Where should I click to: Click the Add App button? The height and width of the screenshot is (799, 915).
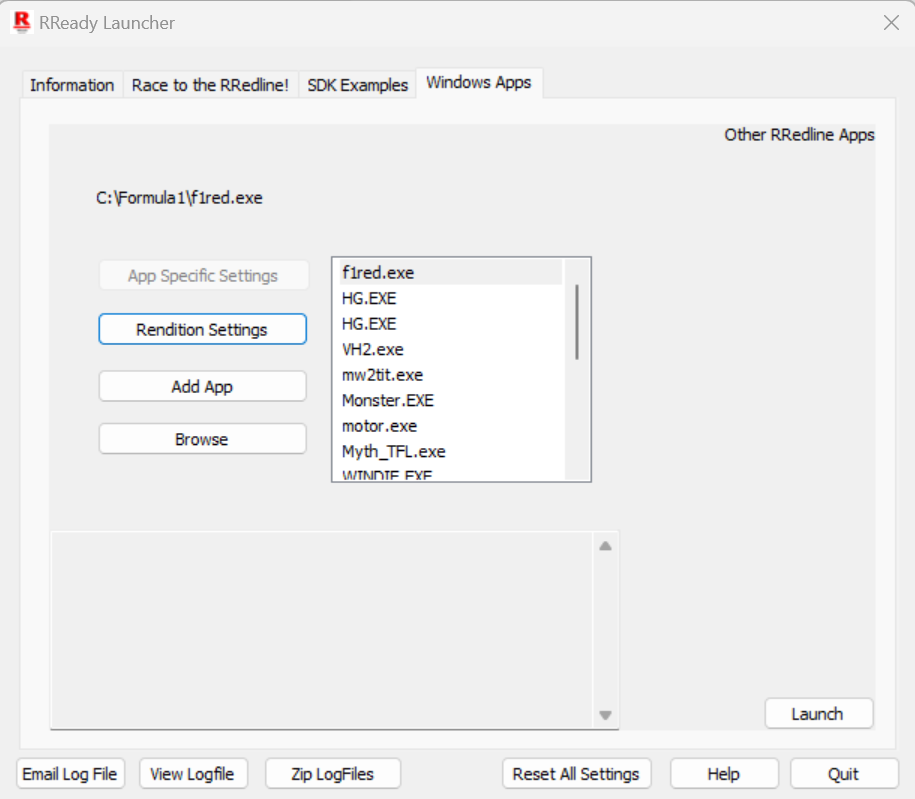[202, 386]
